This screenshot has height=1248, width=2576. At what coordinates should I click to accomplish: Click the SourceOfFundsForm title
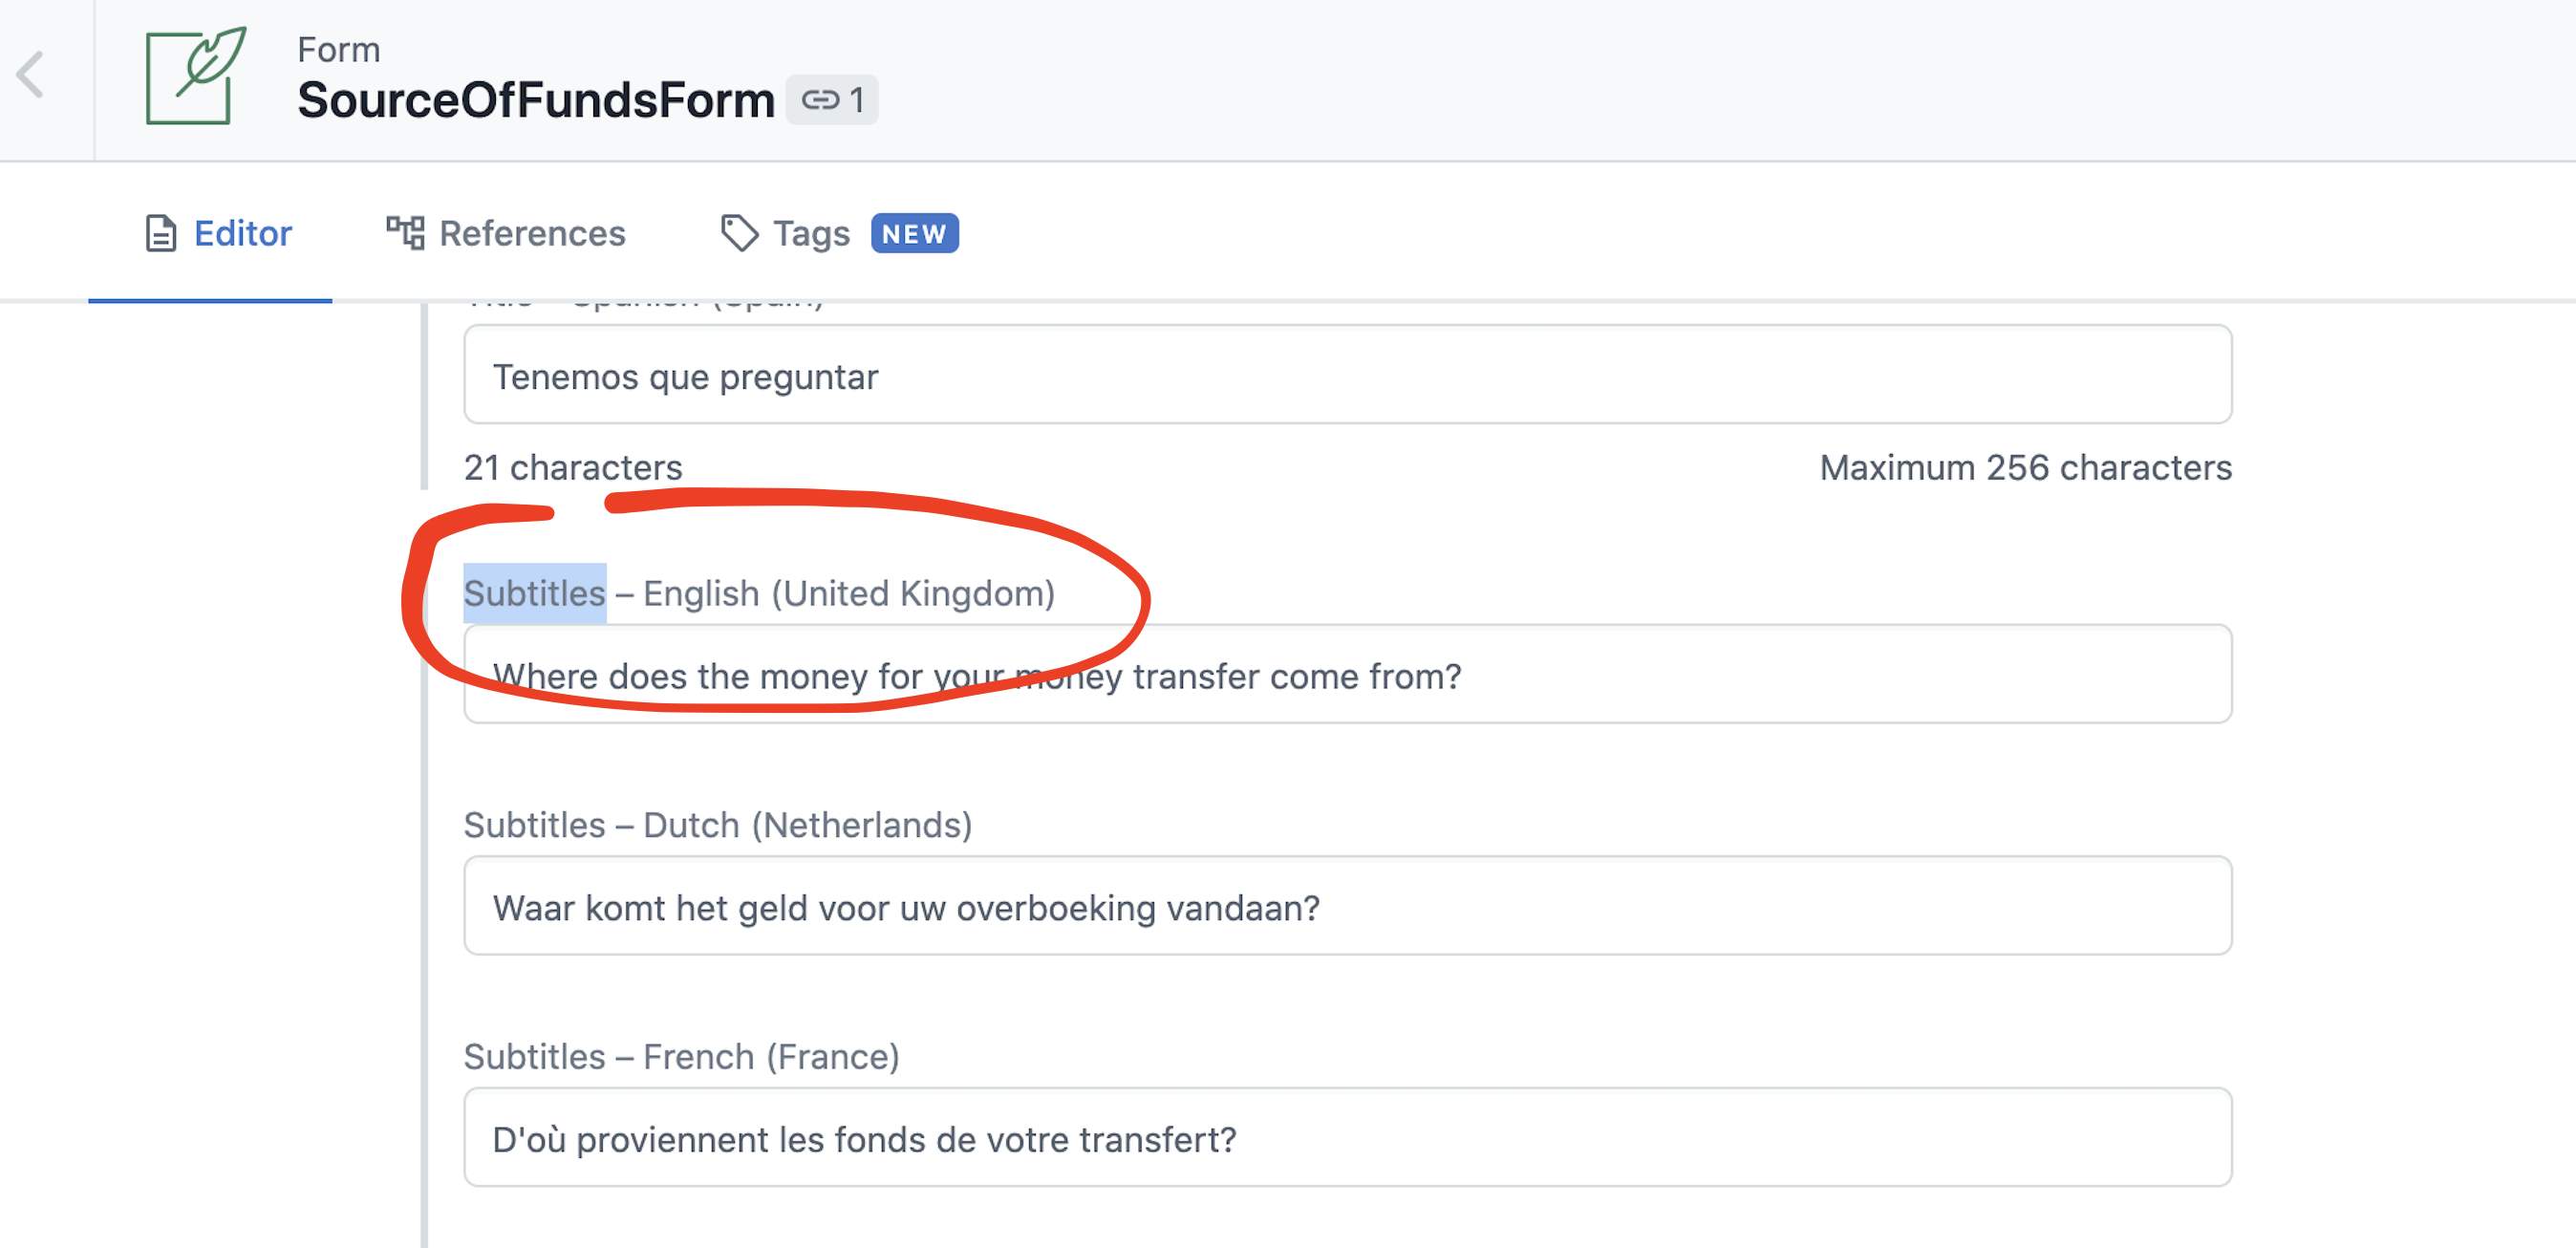point(536,100)
